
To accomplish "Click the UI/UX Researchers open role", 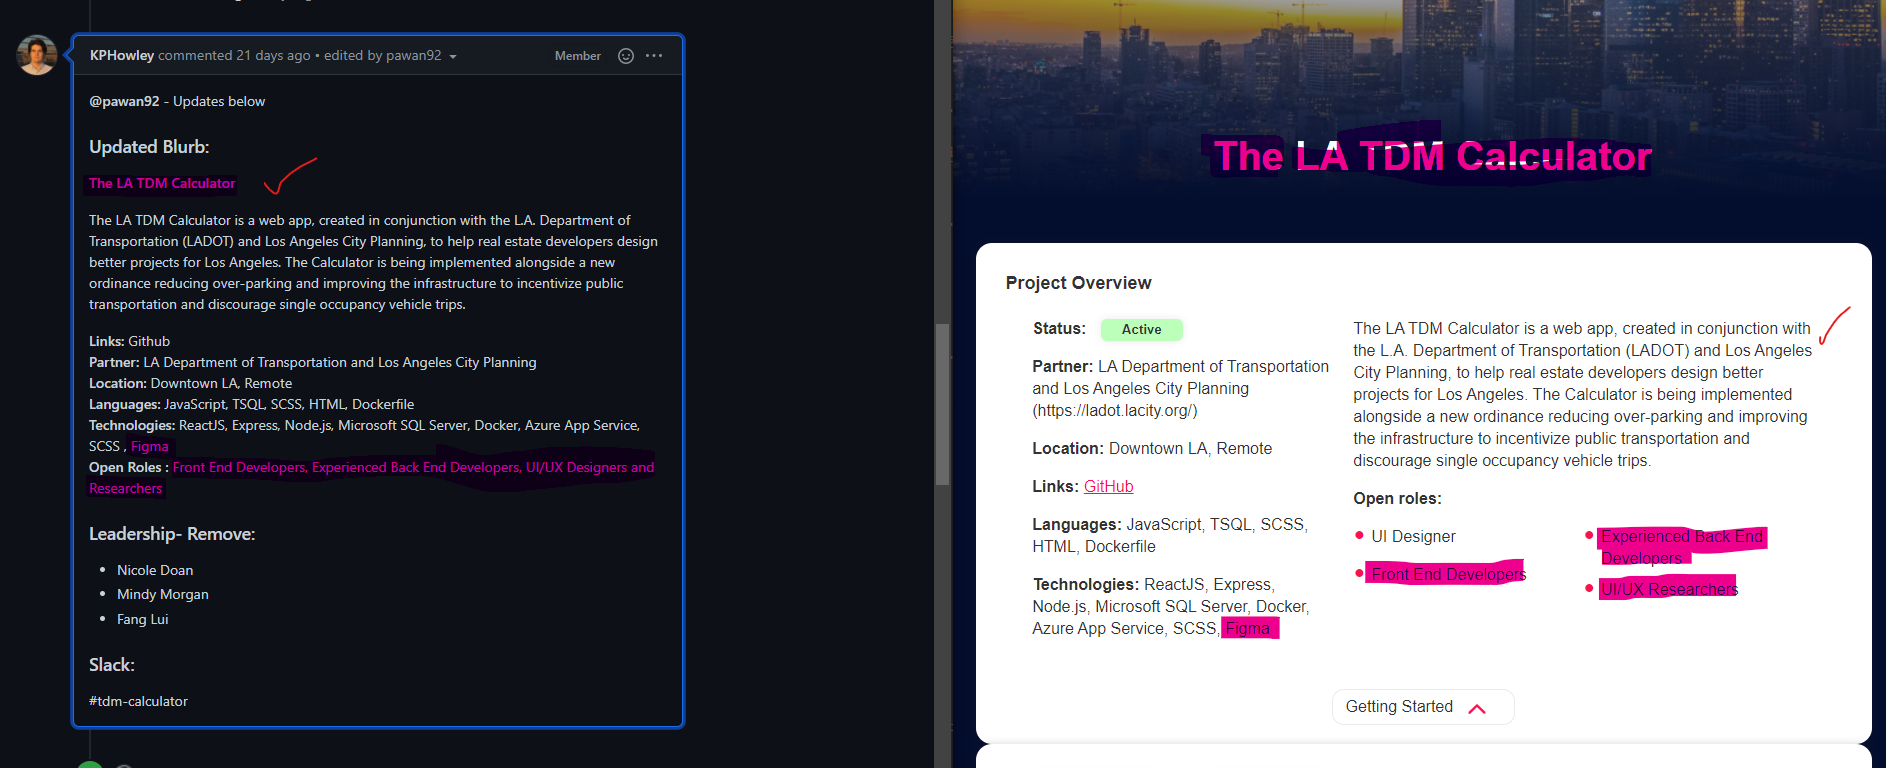I will (1669, 589).
